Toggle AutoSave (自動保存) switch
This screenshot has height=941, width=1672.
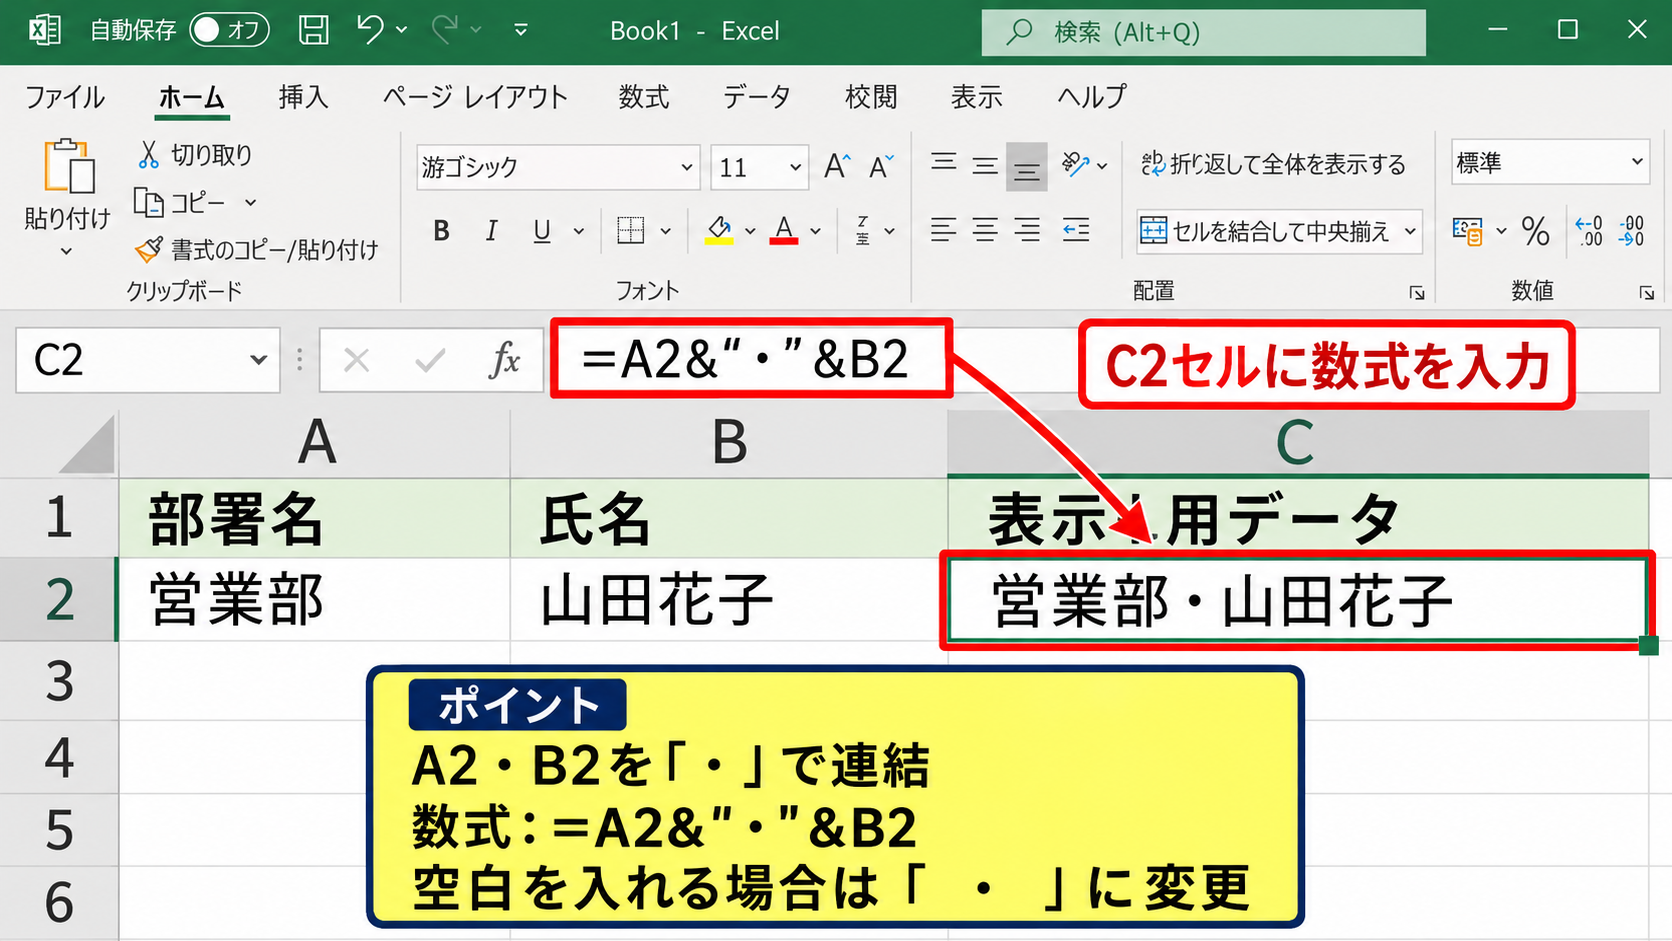coord(229,30)
